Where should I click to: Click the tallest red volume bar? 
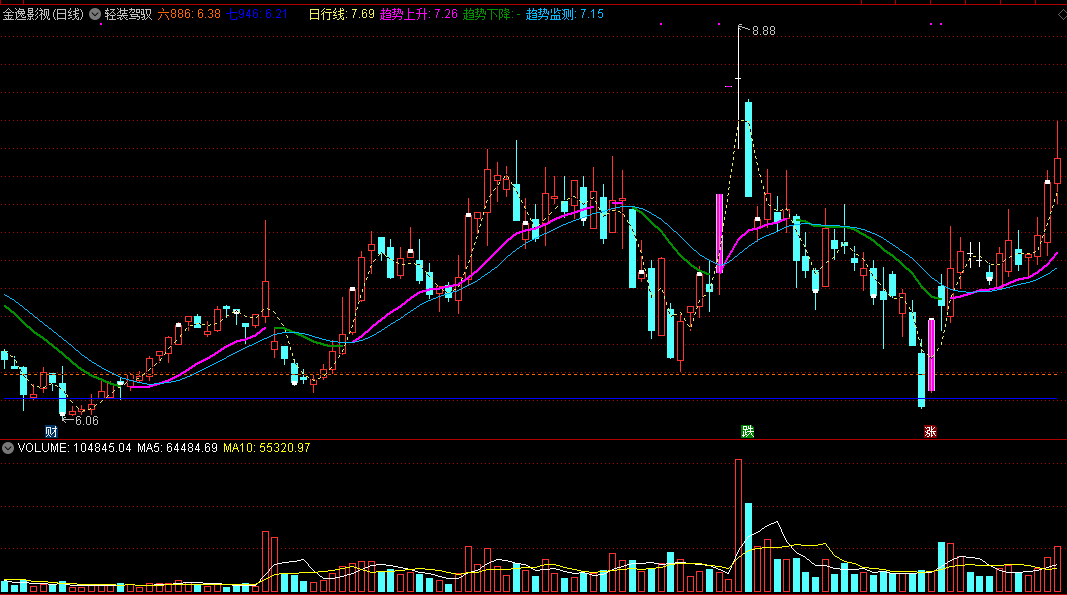738,526
